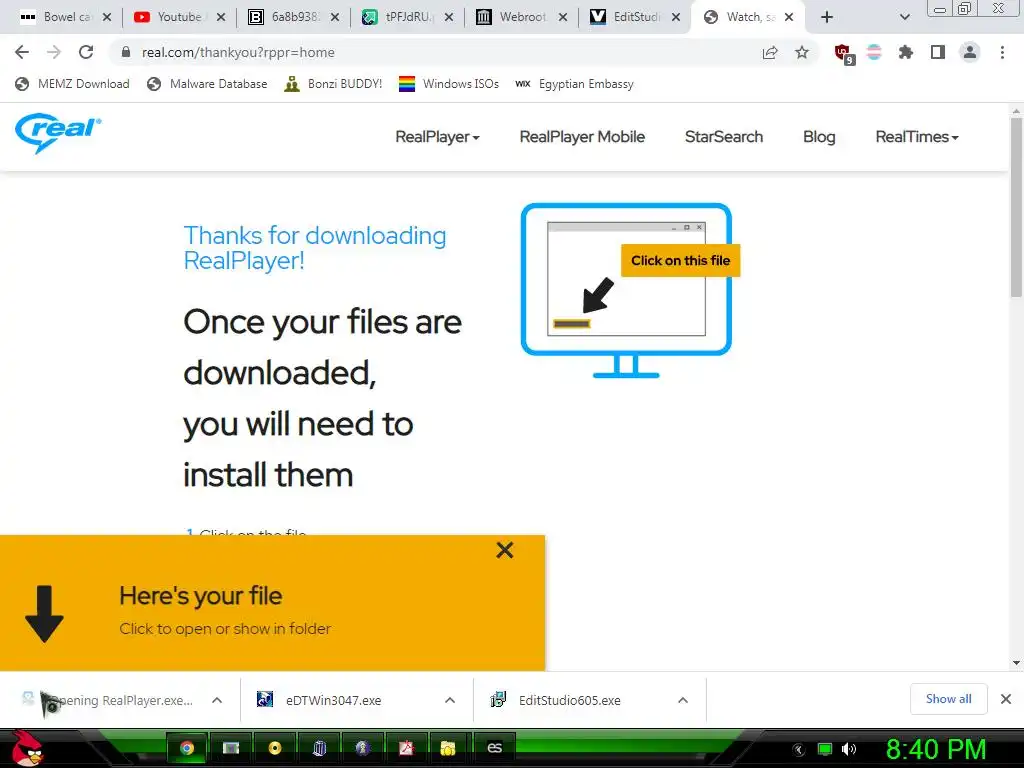The width and height of the screenshot is (1024, 768).
Task: Click the address bar URL field
Action: [431, 52]
